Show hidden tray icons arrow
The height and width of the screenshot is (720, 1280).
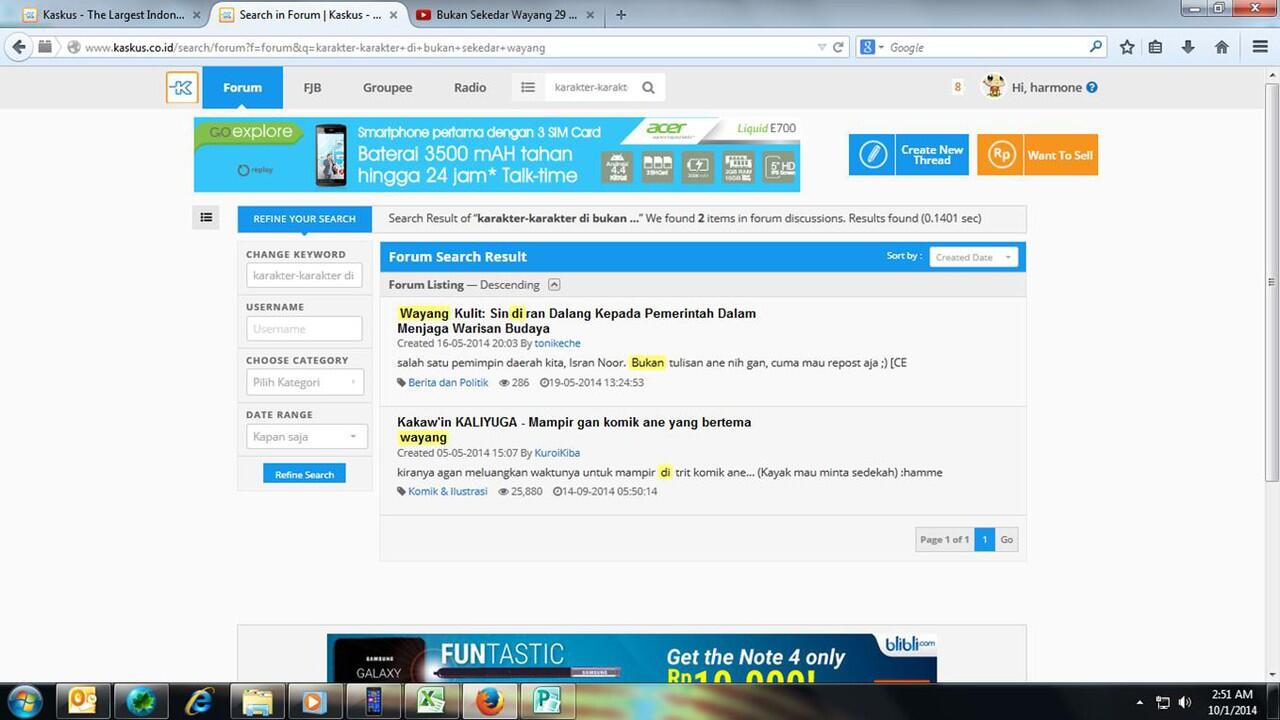coord(1140,702)
